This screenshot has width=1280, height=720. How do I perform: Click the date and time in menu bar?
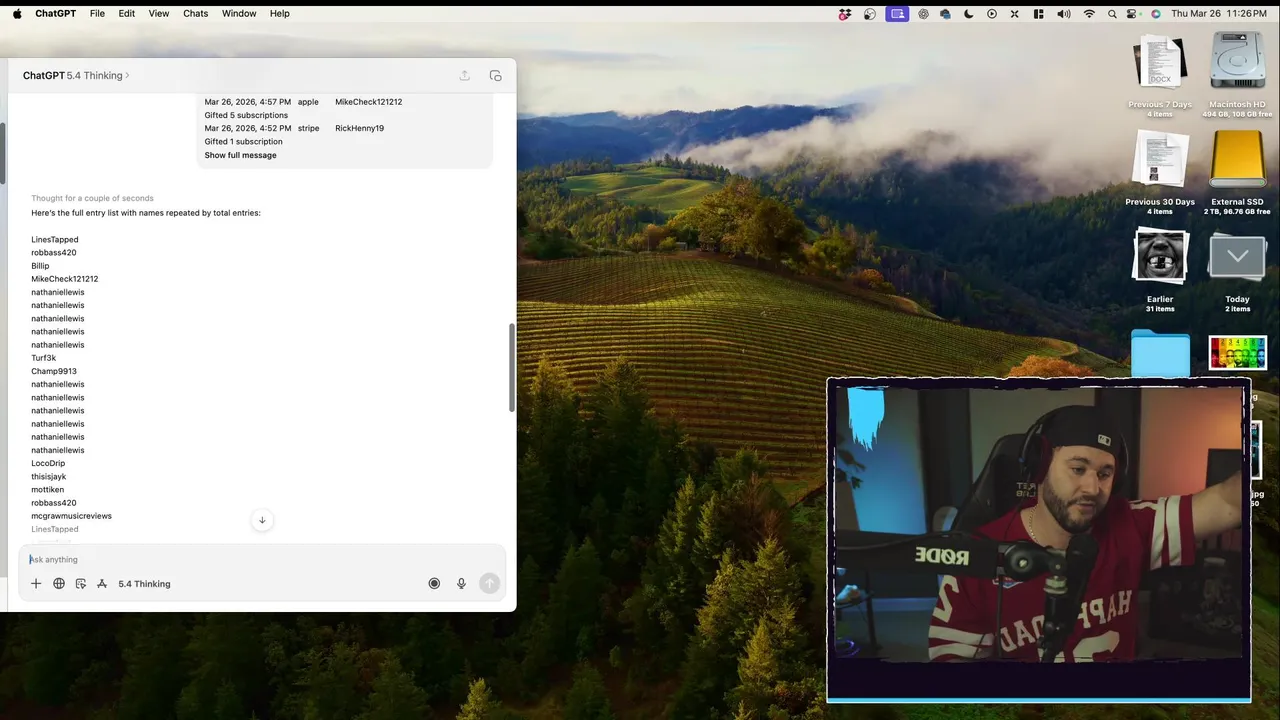pos(1221,14)
